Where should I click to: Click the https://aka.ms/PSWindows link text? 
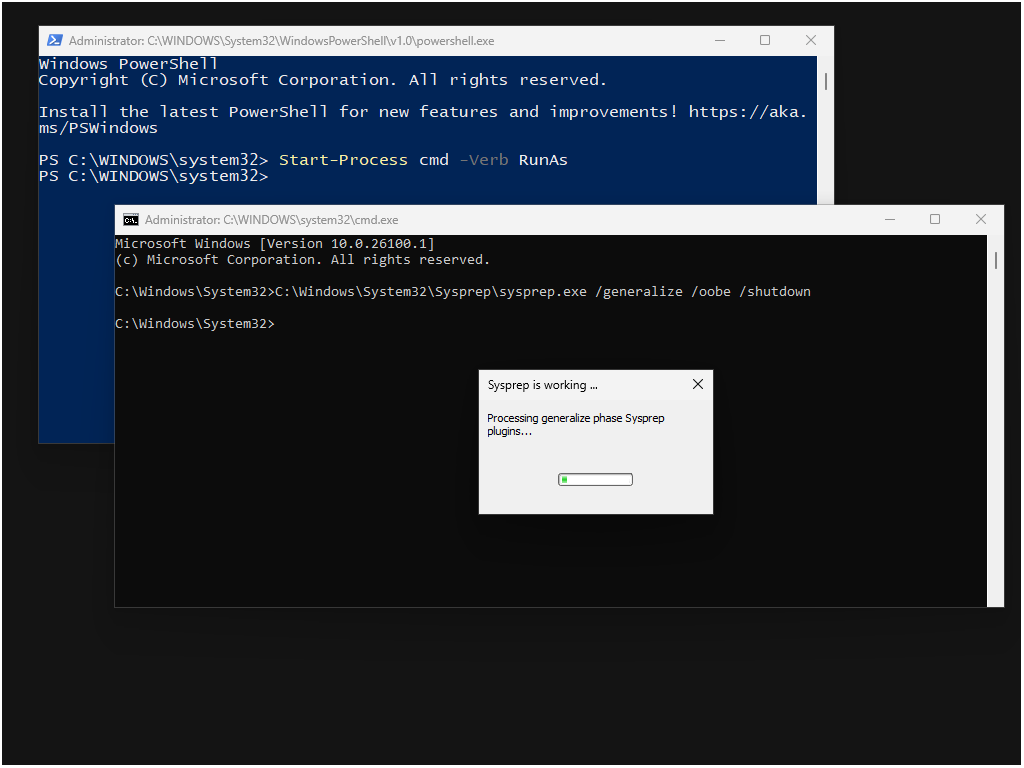click(747, 111)
